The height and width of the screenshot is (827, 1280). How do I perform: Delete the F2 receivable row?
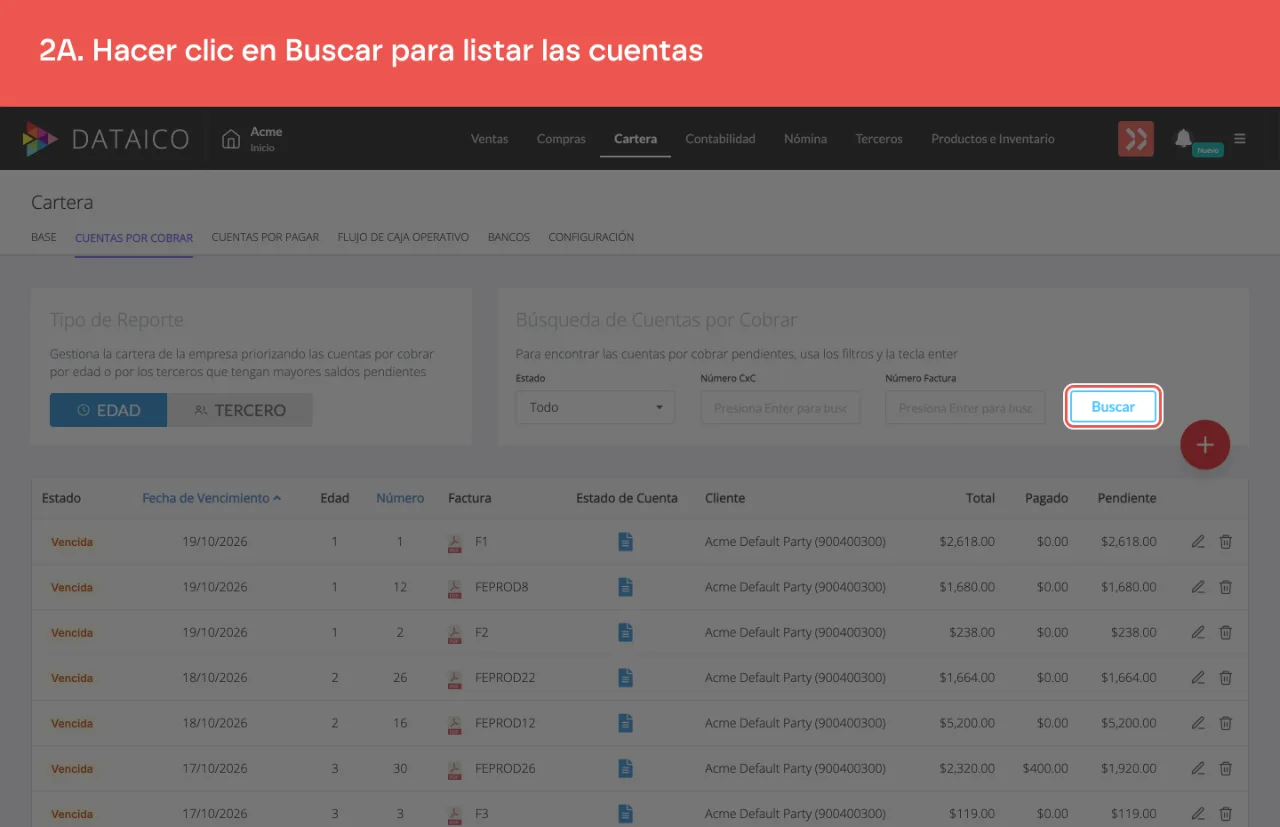(x=1226, y=632)
